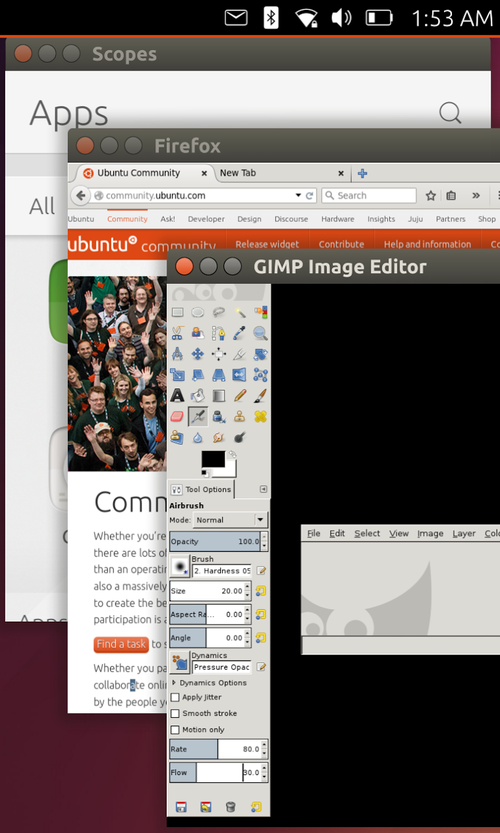Switch to the New Tab in Firefox
This screenshot has height=833, width=500.
(238, 173)
